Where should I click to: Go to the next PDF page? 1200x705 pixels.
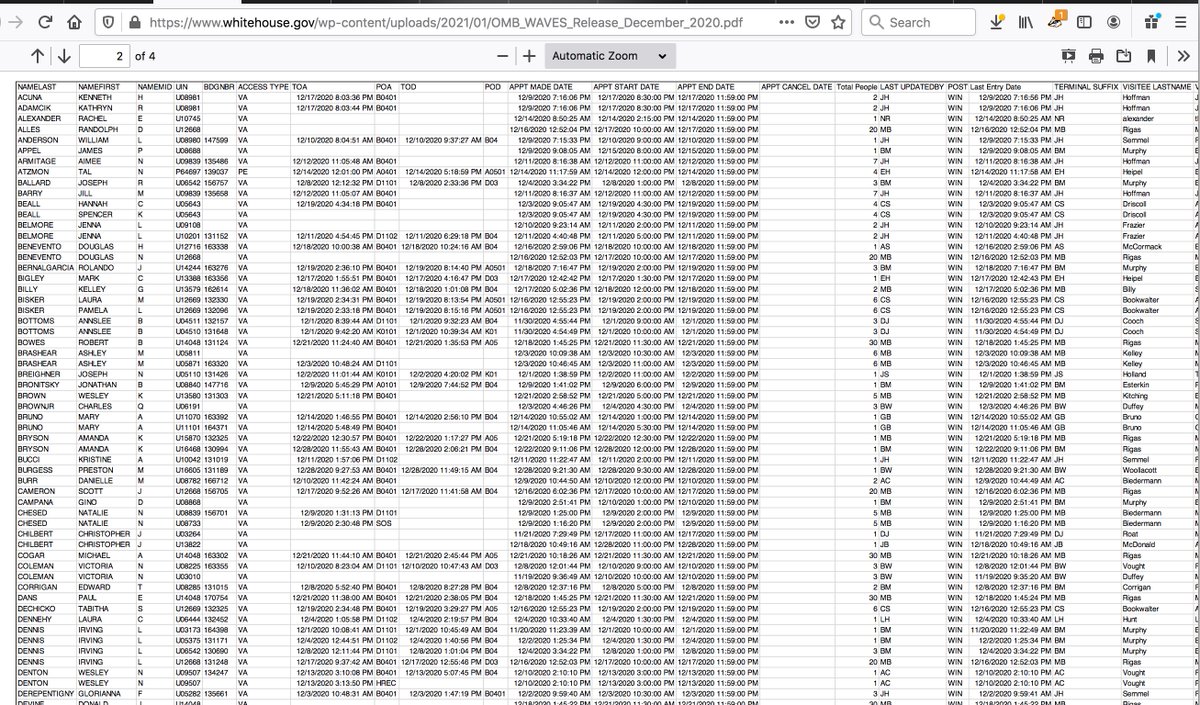pos(64,56)
